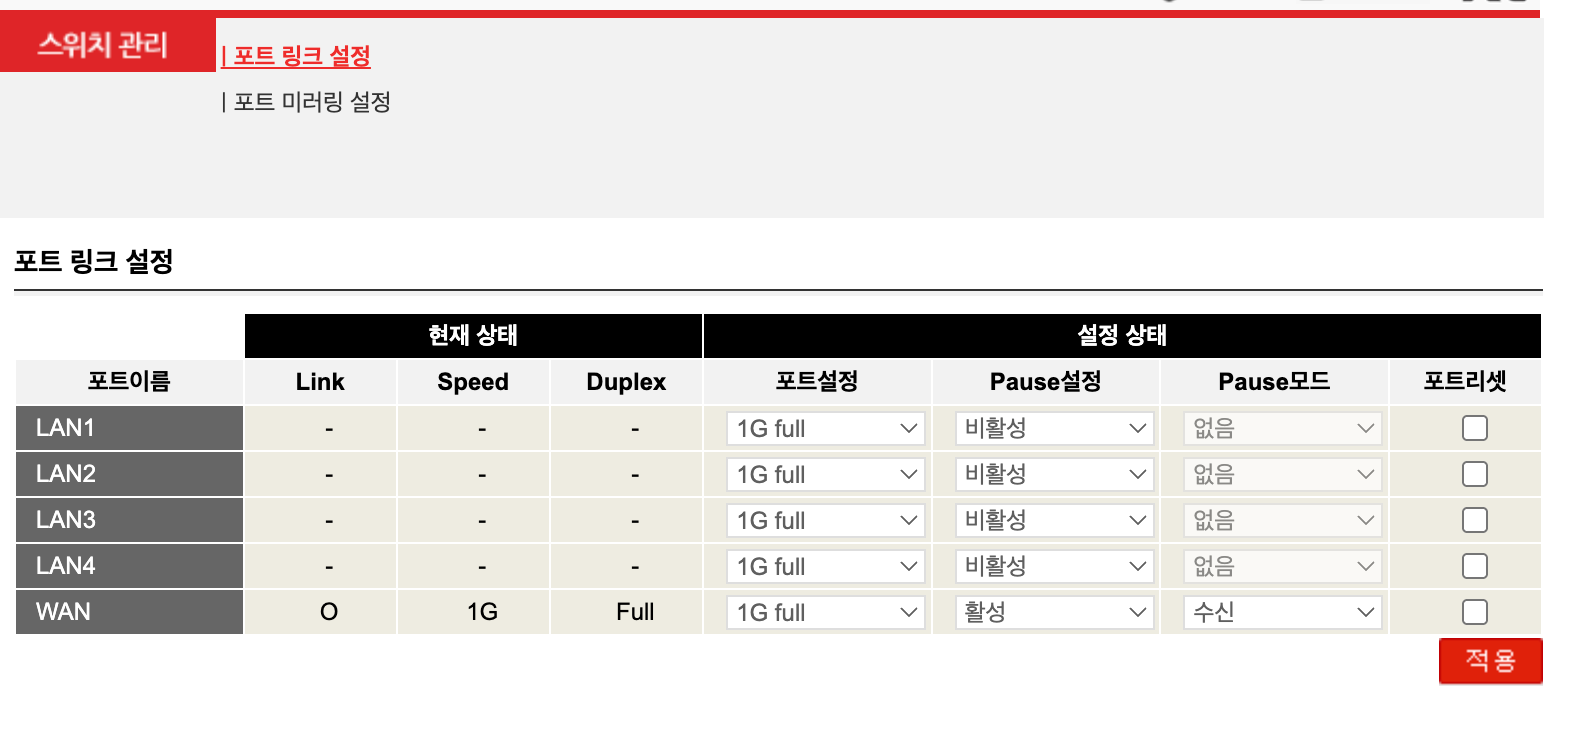Open LAN1 port setting dropdown
The width and height of the screenshot is (1590, 740).
(x=826, y=429)
